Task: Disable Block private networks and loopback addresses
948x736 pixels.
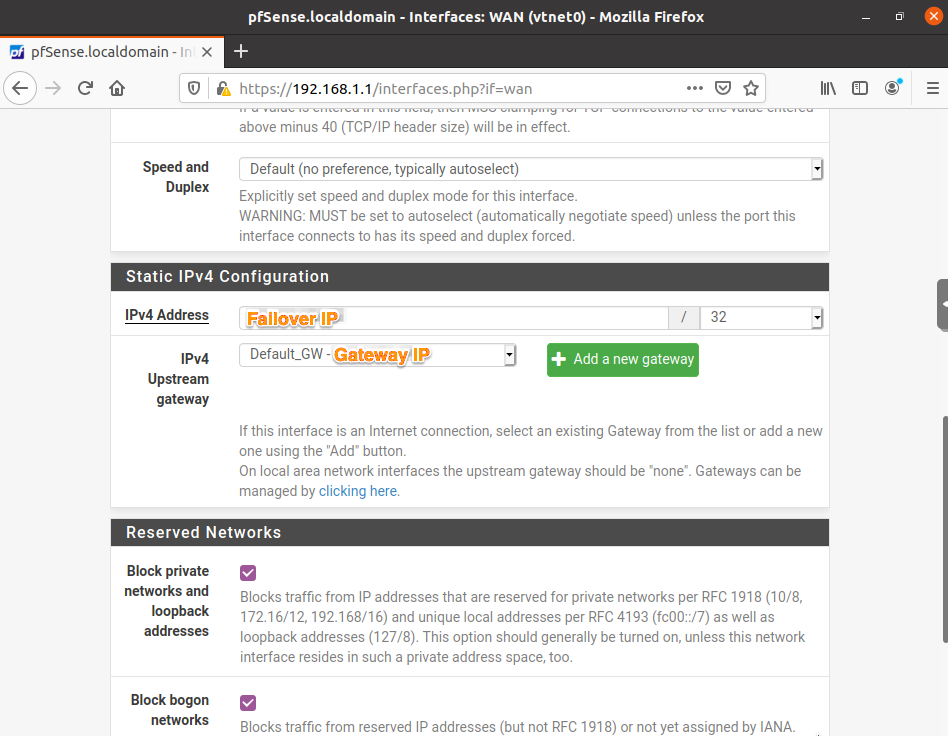Action: (x=247, y=572)
